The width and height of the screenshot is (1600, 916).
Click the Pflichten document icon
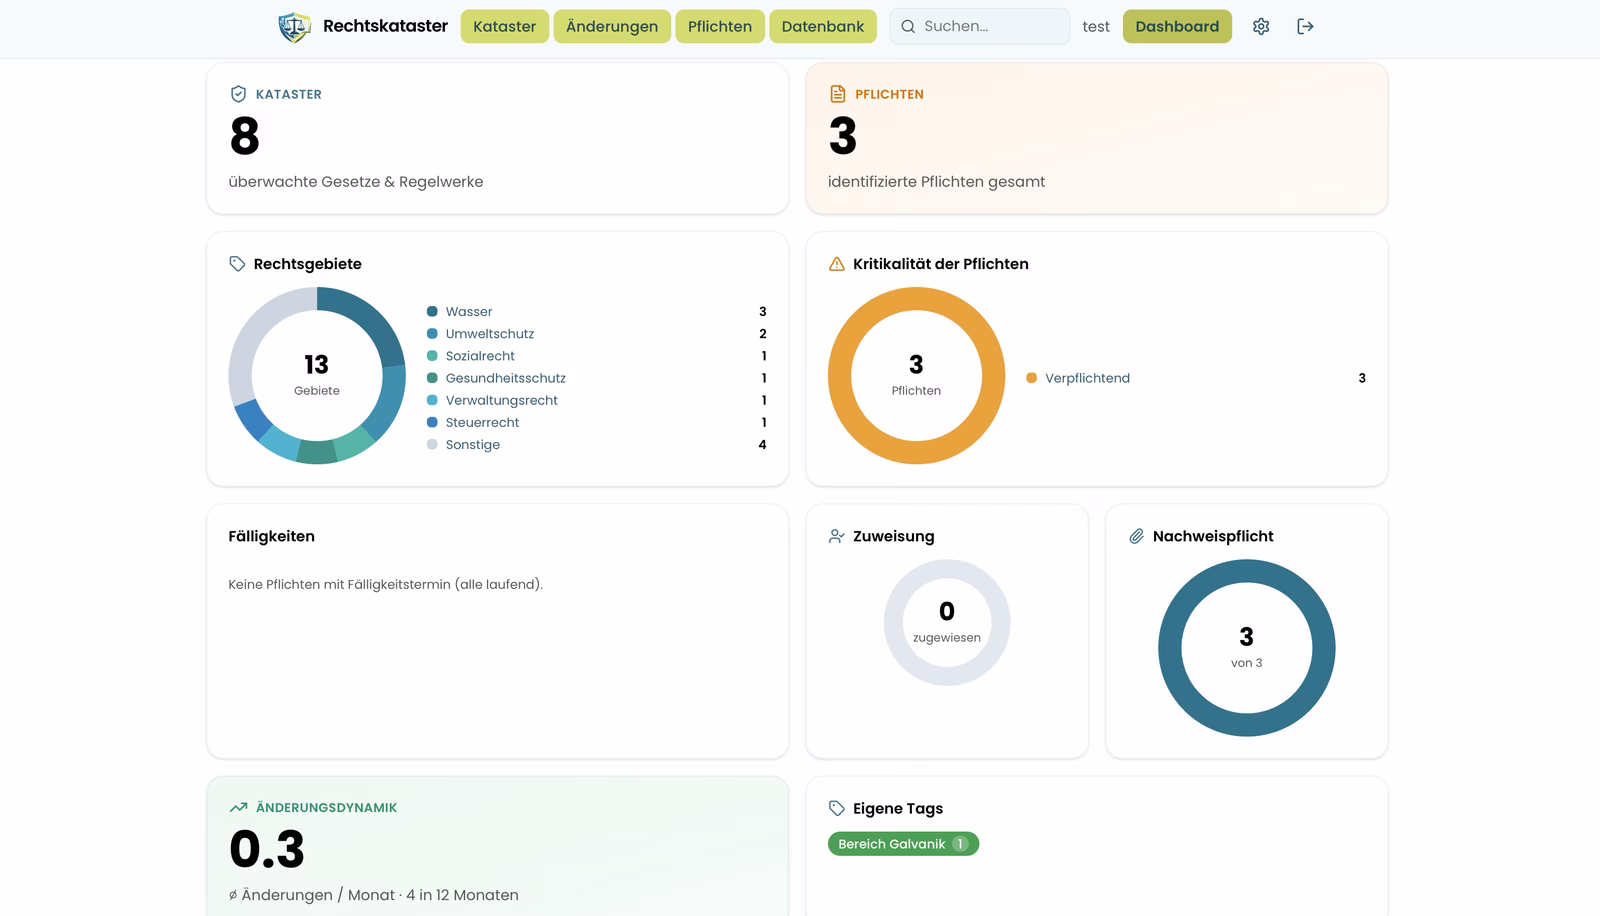(838, 94)
